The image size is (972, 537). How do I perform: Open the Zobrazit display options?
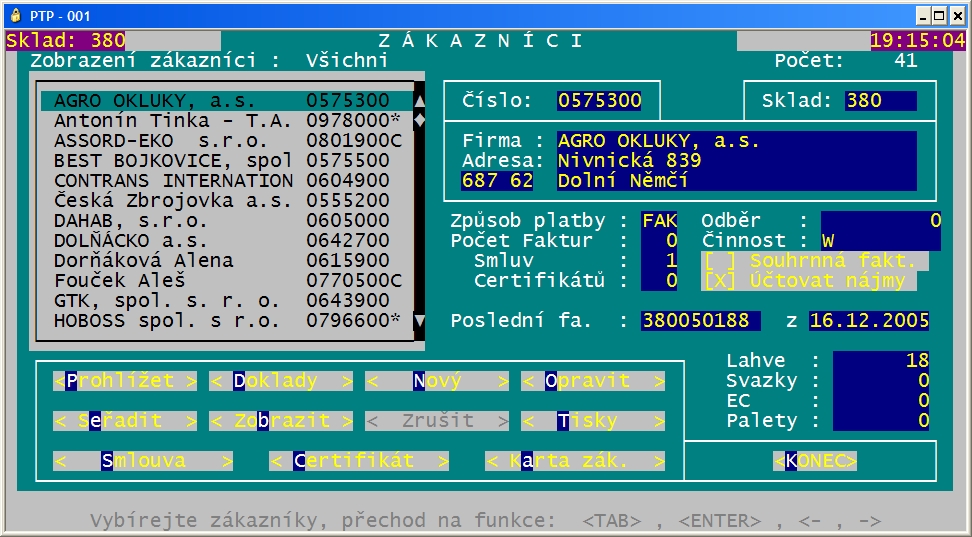(281, 421)
